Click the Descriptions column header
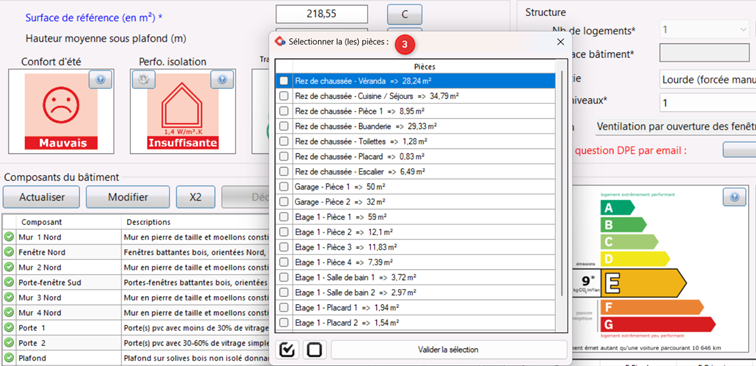This screenshot has width=756, height=366. coord(148,222)
